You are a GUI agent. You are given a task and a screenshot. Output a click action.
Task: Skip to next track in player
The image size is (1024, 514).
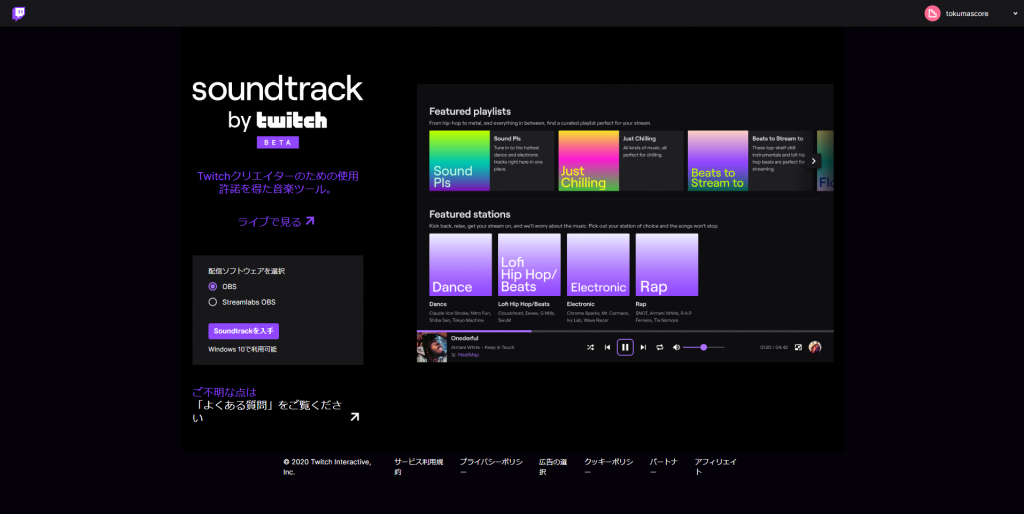pos(643,347)
